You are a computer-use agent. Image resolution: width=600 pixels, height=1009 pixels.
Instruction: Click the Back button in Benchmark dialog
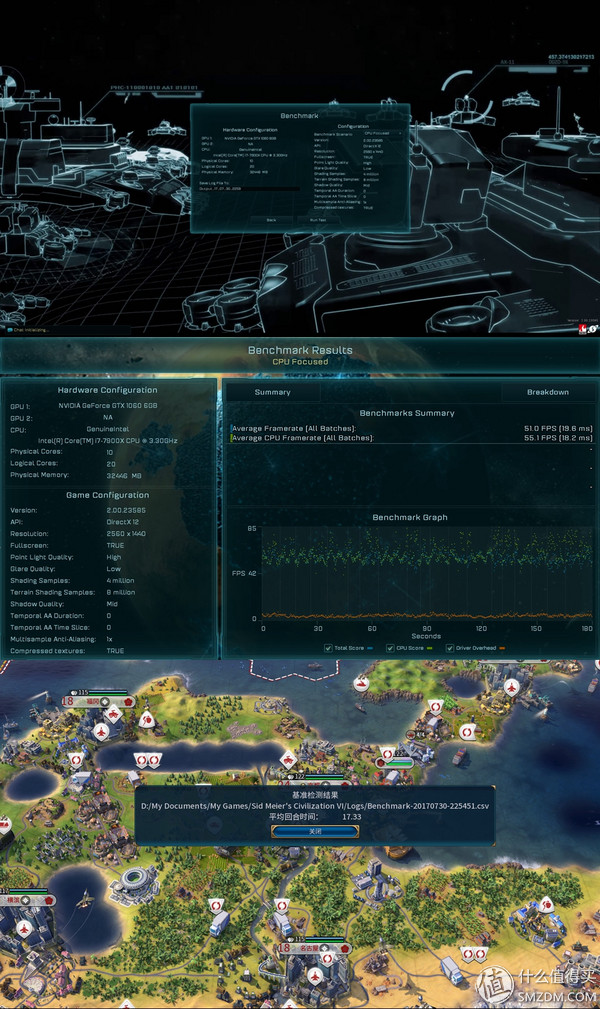pyautogui.click(x=272, y=220)
